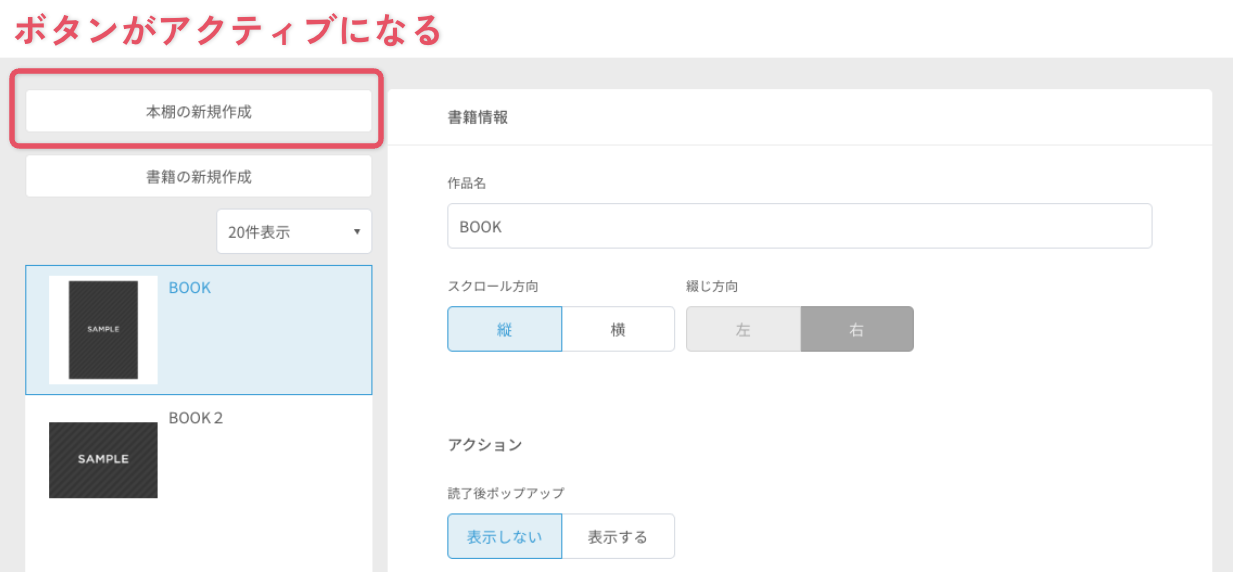Click the 読了後ポップアップ label
The width and height of the screenshot is (1233, 572).
tap(506, 493)
